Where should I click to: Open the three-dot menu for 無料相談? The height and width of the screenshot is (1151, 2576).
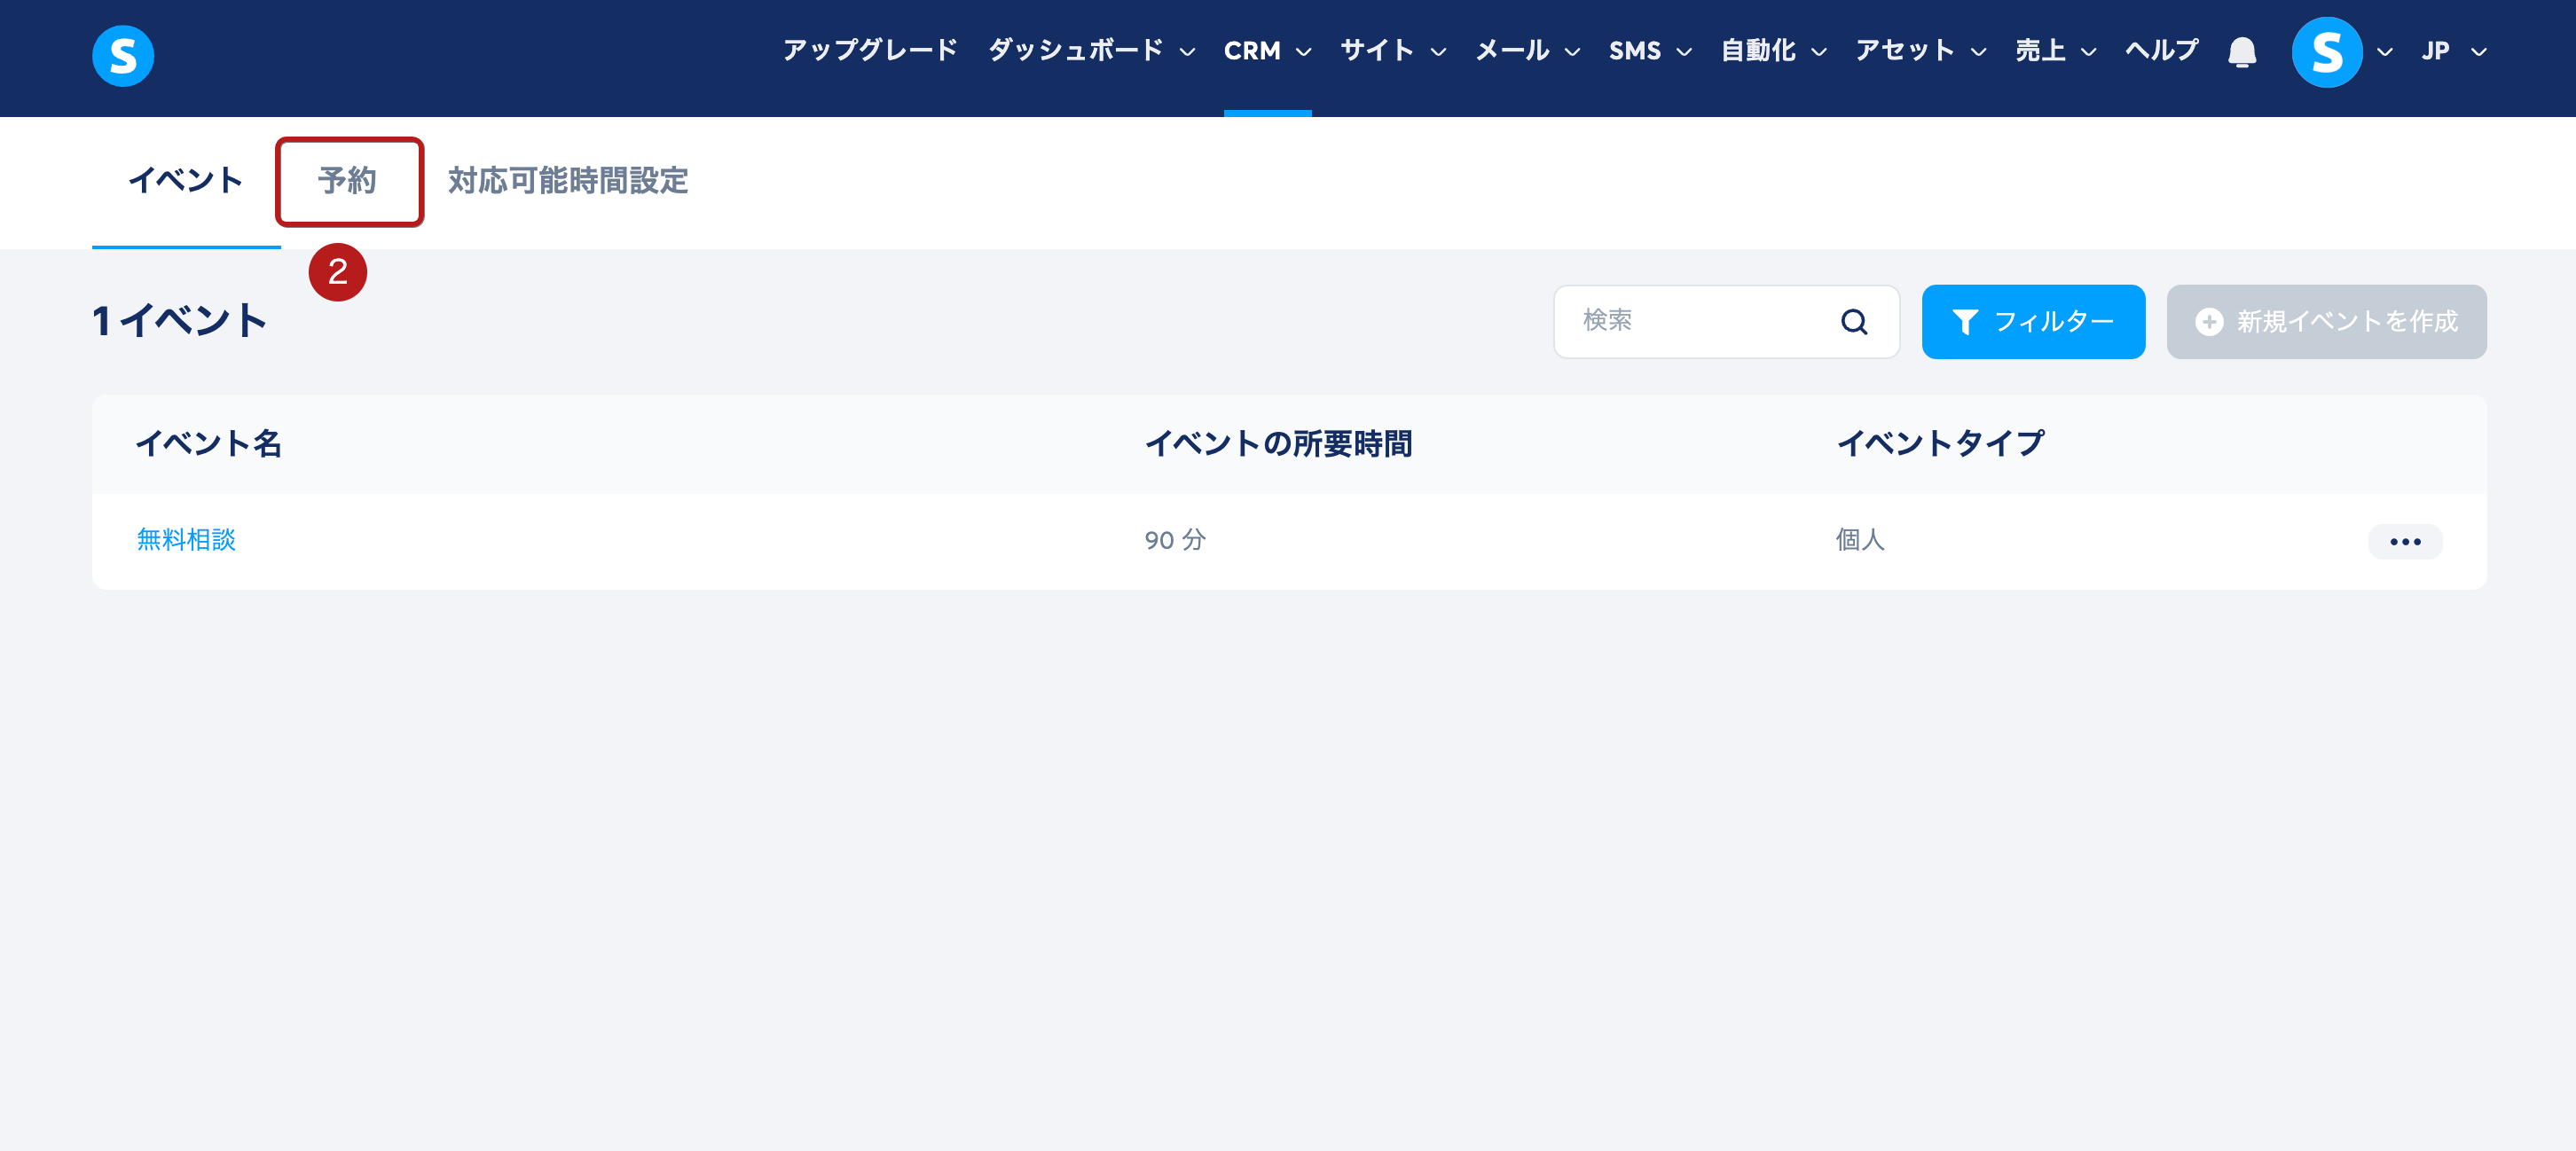click(x=2405, y=541)
